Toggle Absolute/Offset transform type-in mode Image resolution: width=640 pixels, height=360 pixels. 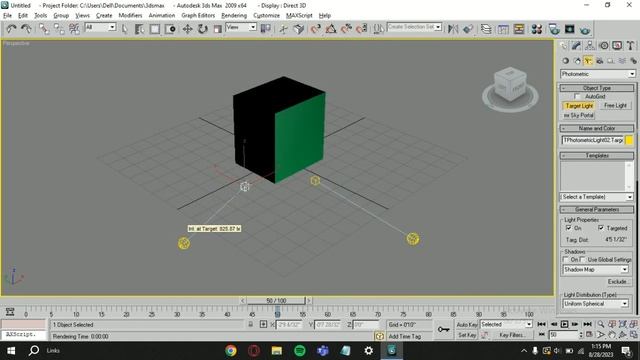263,324
